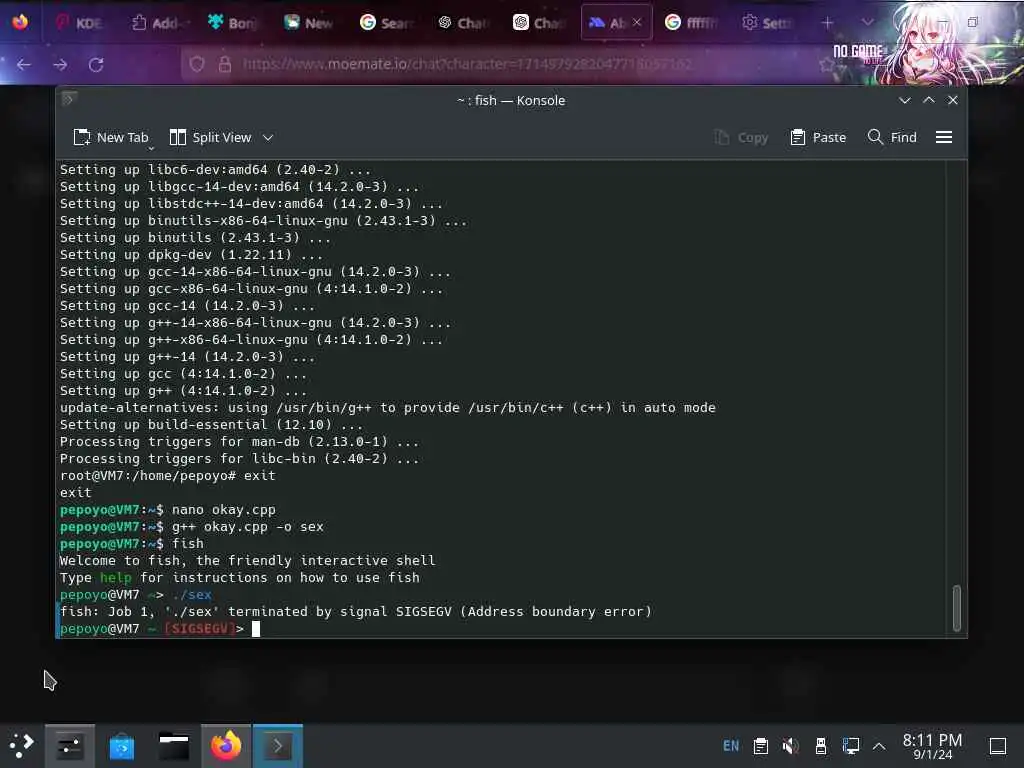
Task: Reload the Firefox page
Action: point(96,65)
